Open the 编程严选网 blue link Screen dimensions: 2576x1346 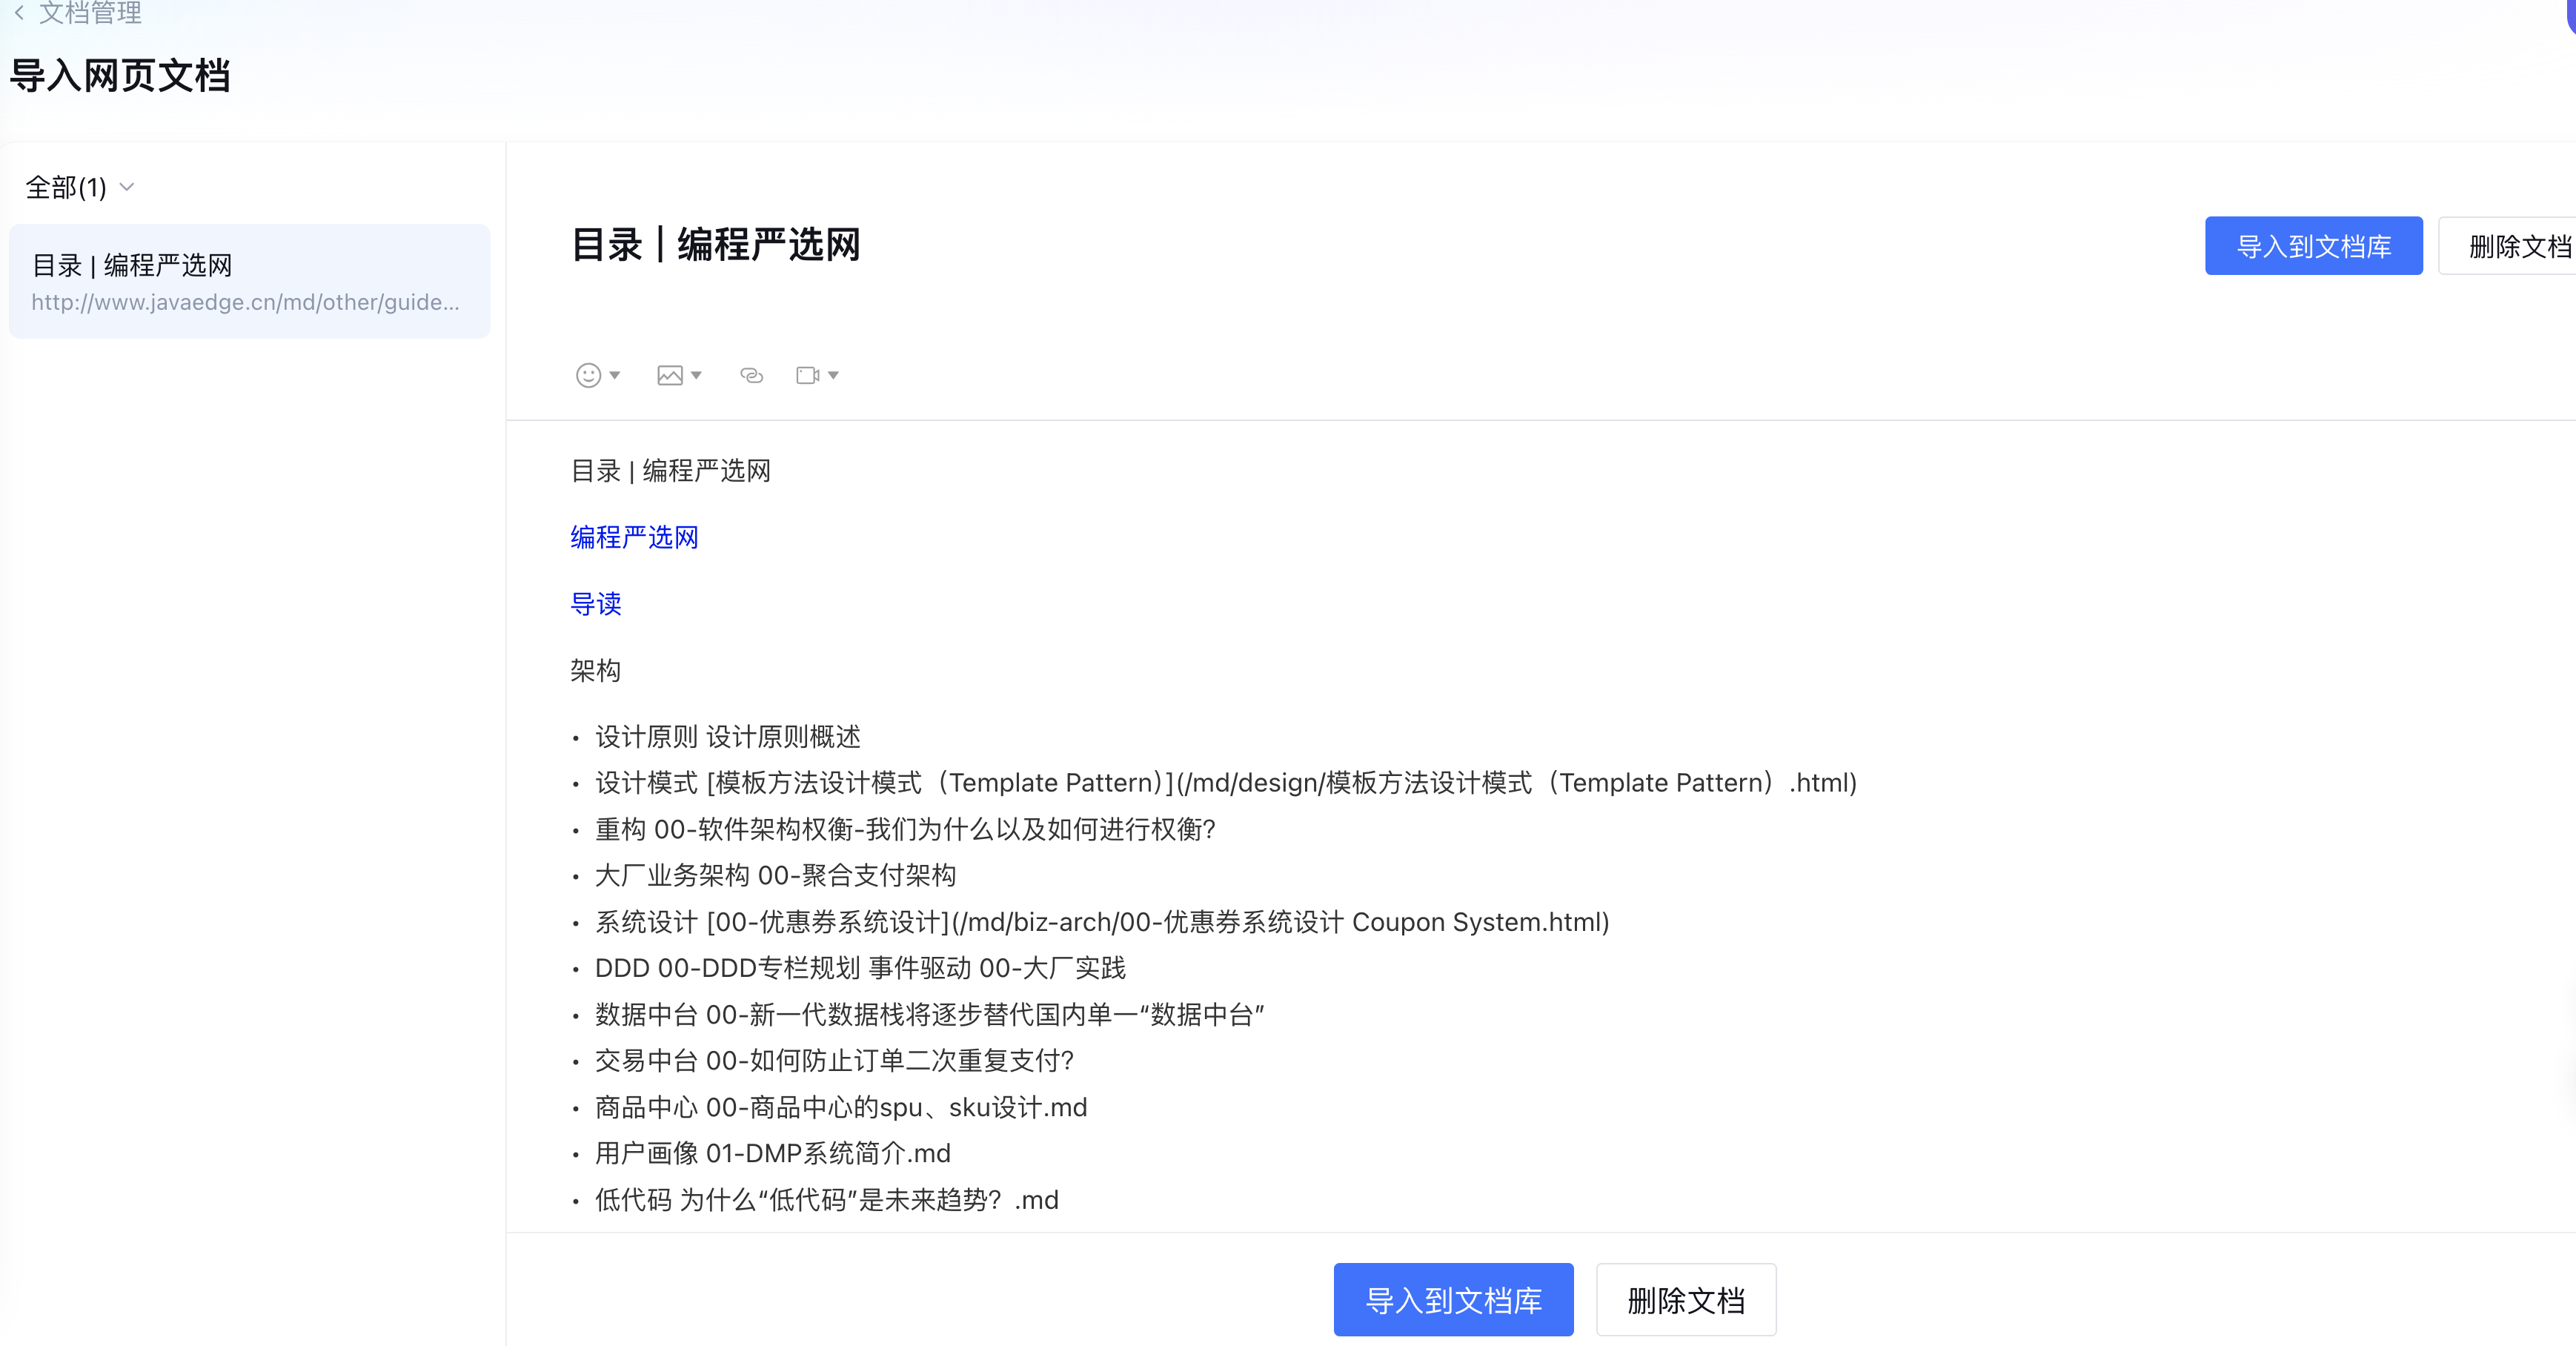[634, 537]
